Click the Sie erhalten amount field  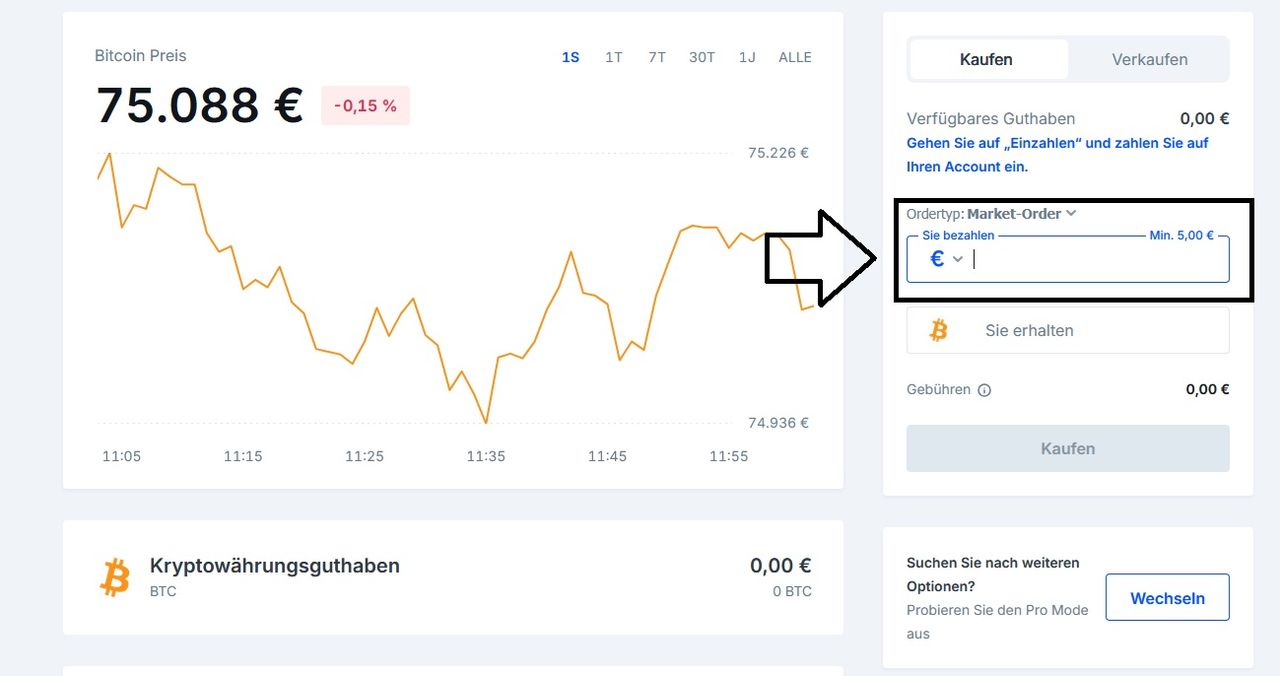tap(1095, 330)
